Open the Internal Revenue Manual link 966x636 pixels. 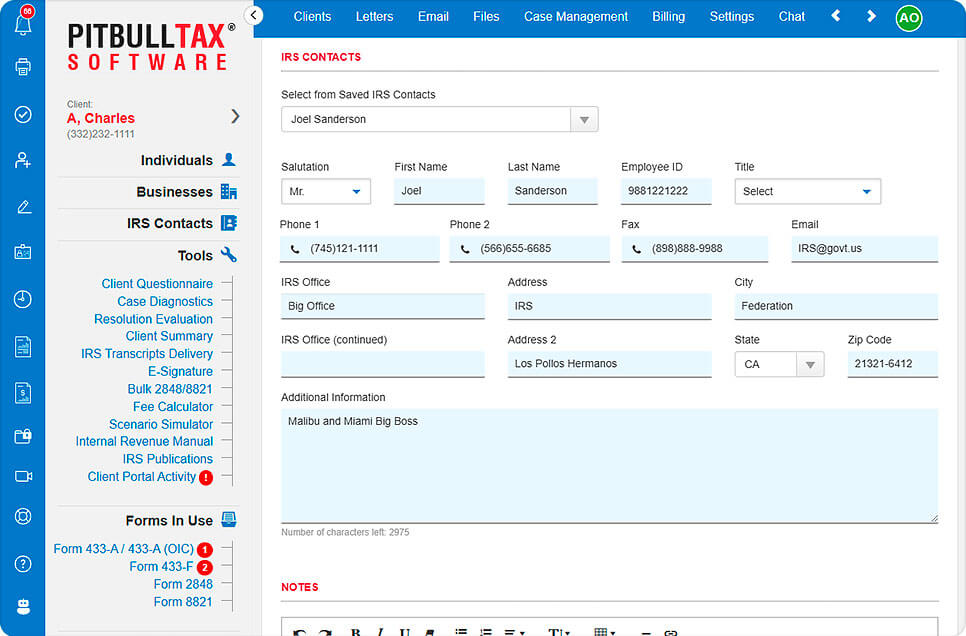(144, 441)
